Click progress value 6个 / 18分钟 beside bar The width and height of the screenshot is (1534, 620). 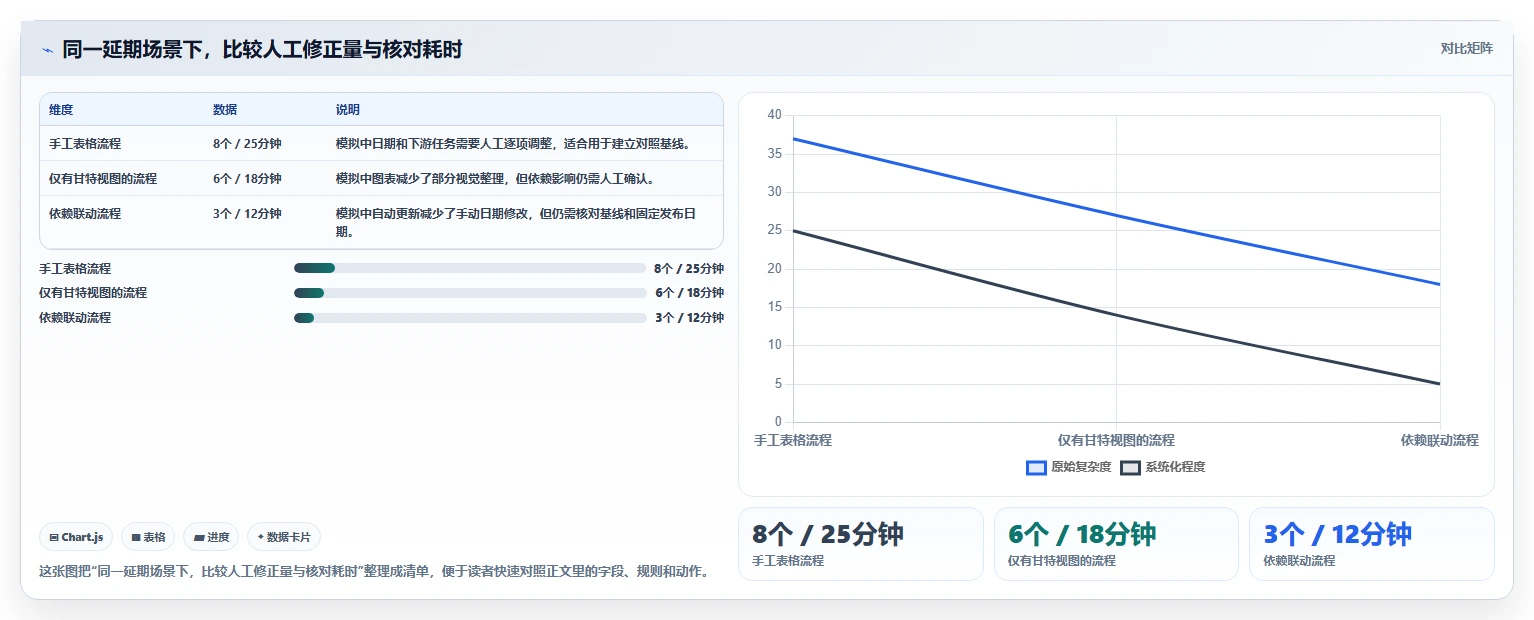coord(689,293)
